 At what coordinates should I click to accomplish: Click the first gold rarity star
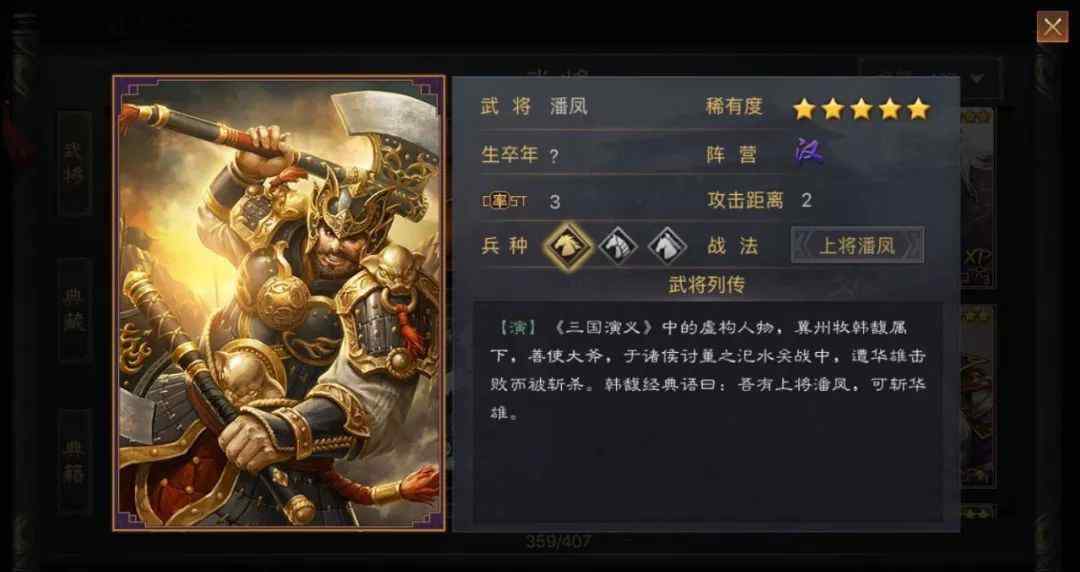coord(804,109)
